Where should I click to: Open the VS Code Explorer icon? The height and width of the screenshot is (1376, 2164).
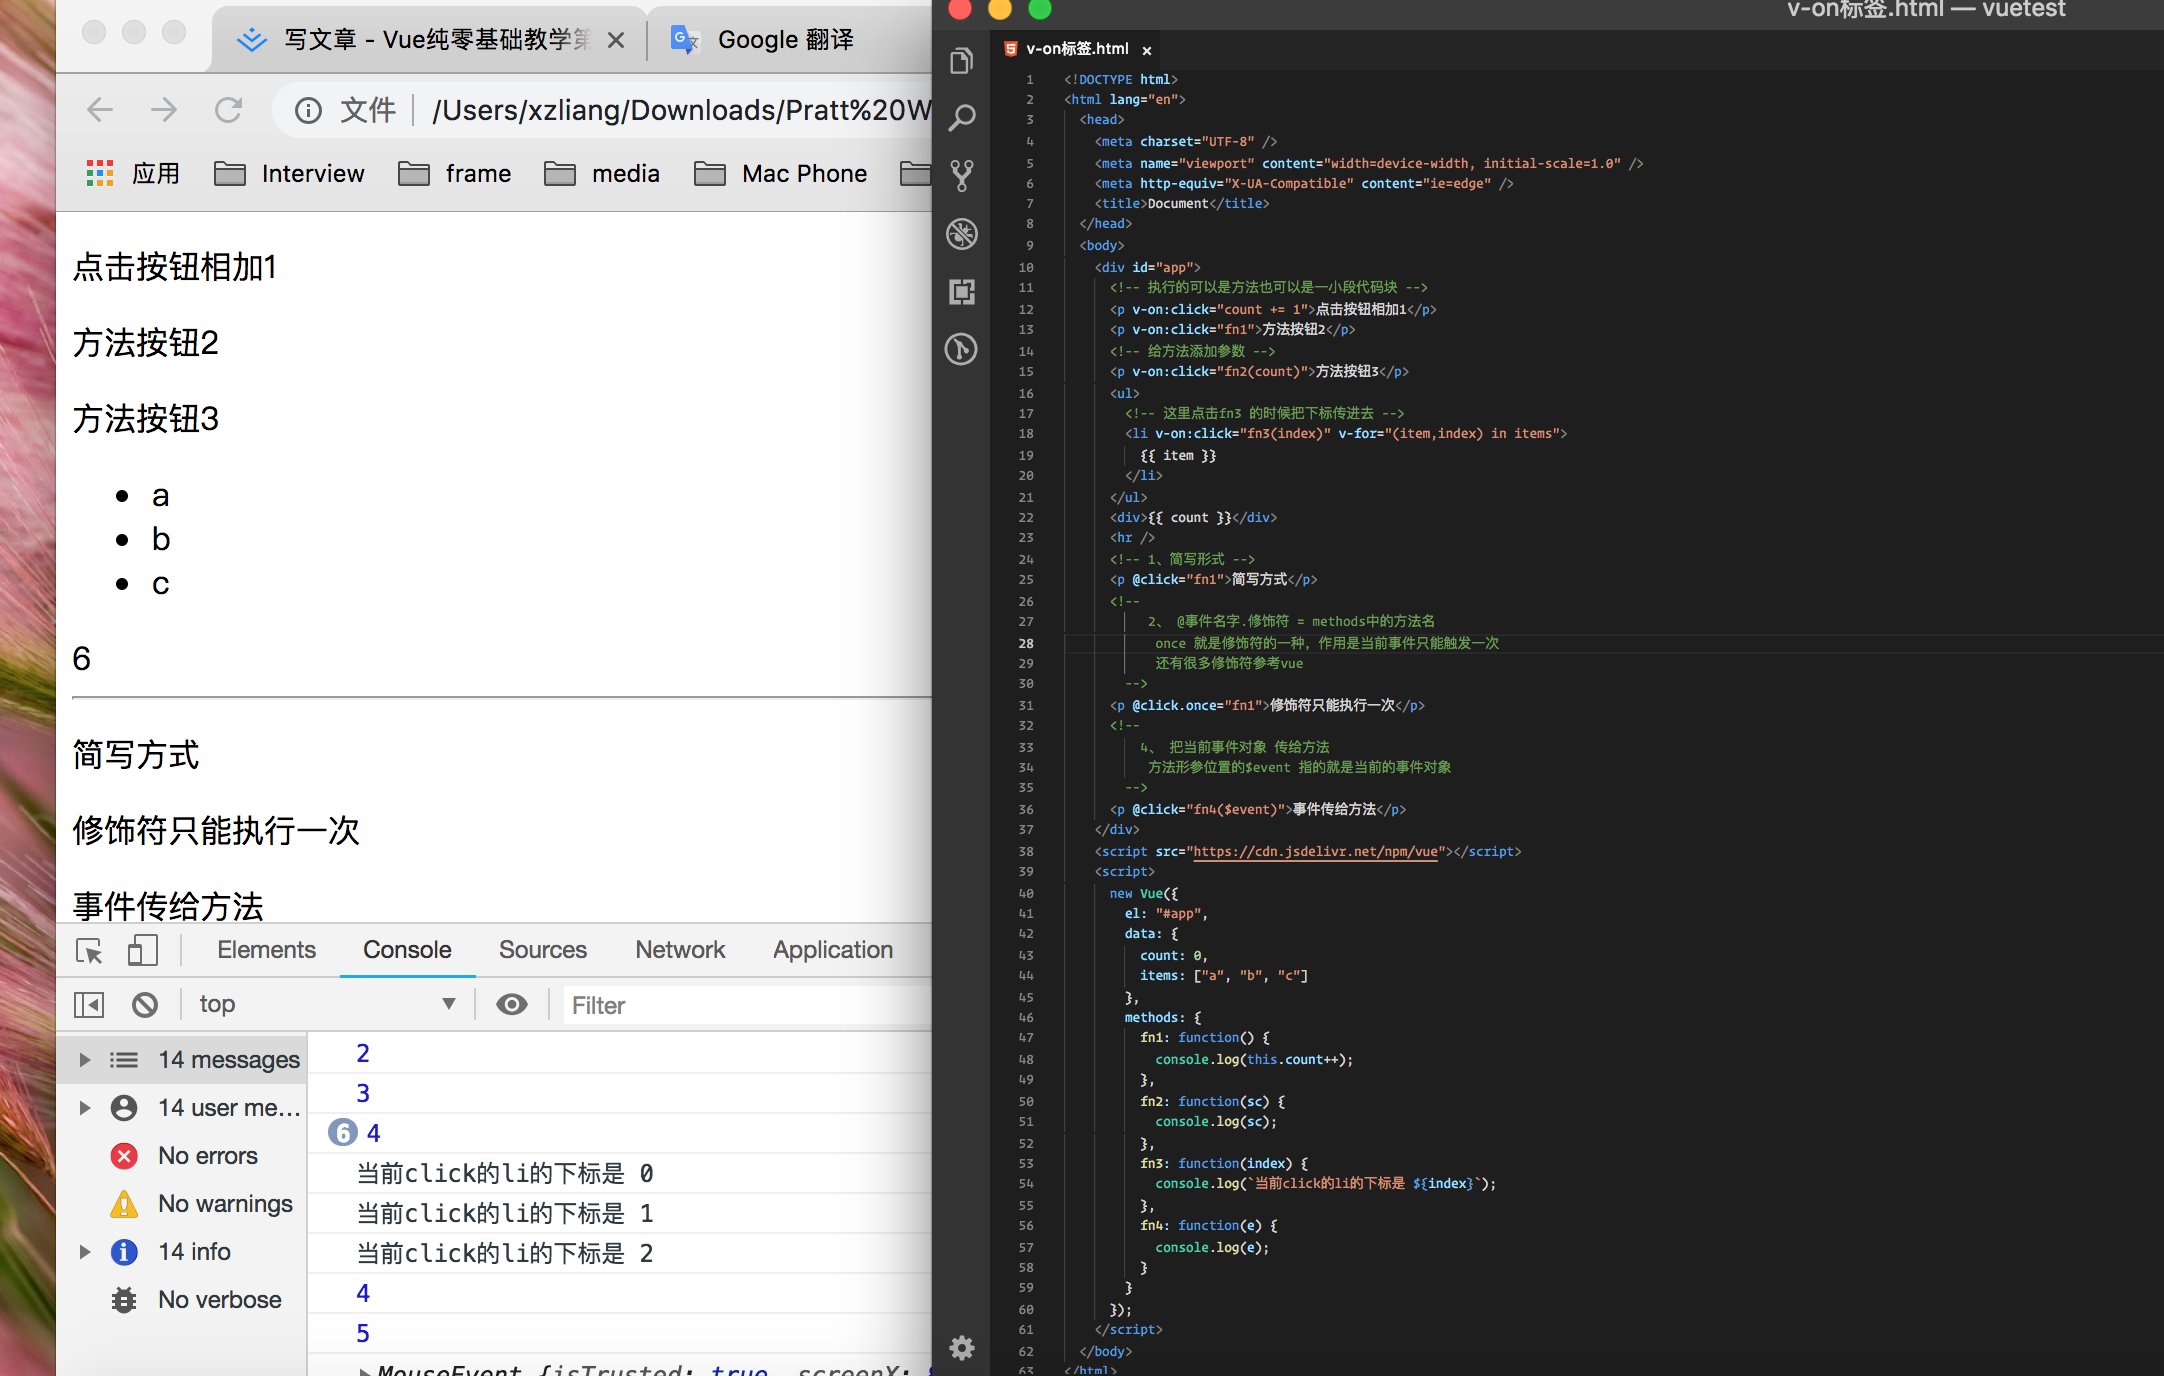pos(961,61)
